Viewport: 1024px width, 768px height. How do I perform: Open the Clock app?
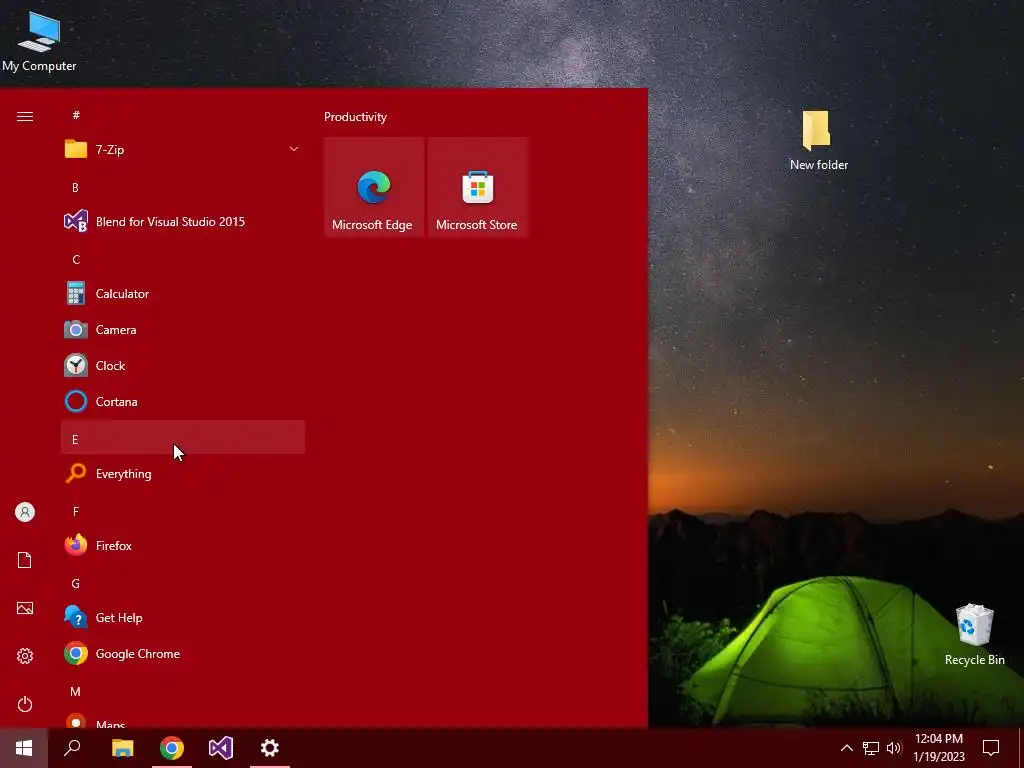pyautogui.click(x=183, y=366)
